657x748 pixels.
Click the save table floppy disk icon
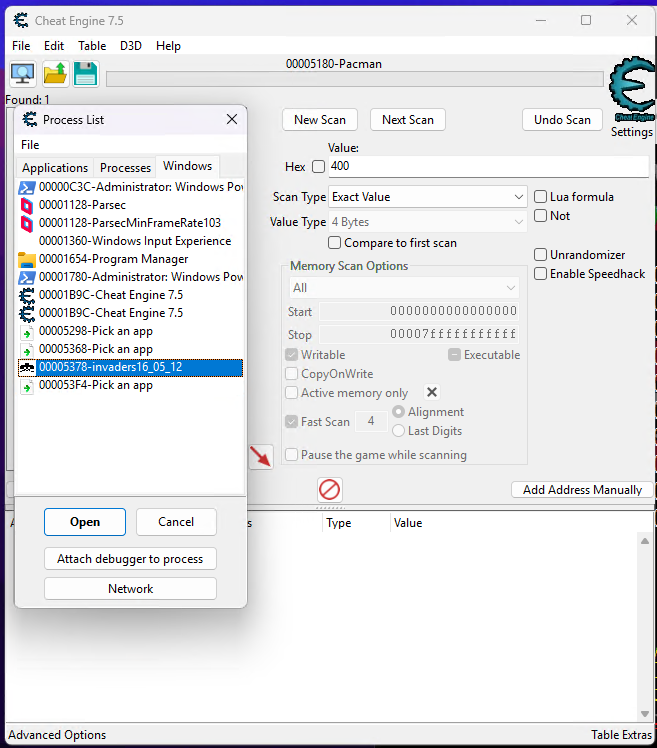(86, 74)
